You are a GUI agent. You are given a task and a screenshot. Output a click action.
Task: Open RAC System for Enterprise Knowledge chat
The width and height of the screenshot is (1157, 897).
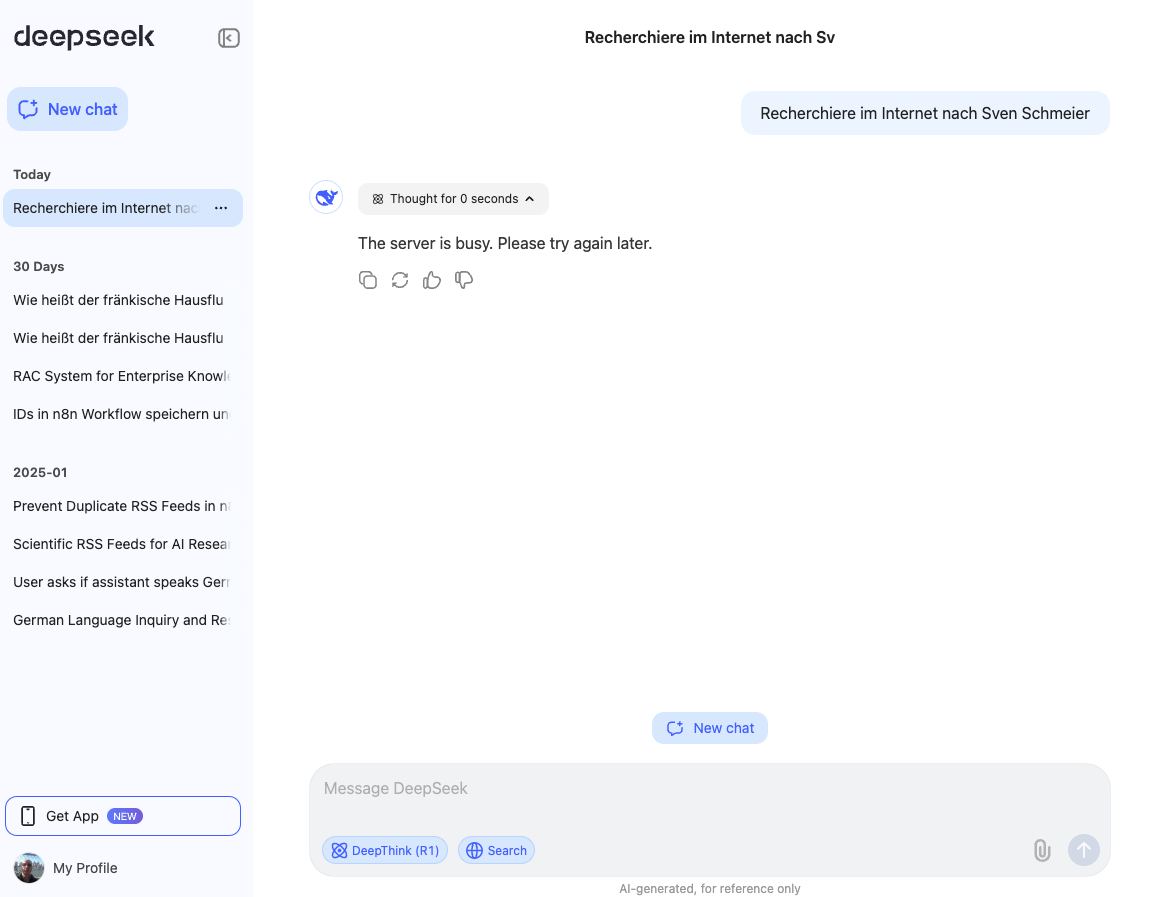(x=122, y=376)
